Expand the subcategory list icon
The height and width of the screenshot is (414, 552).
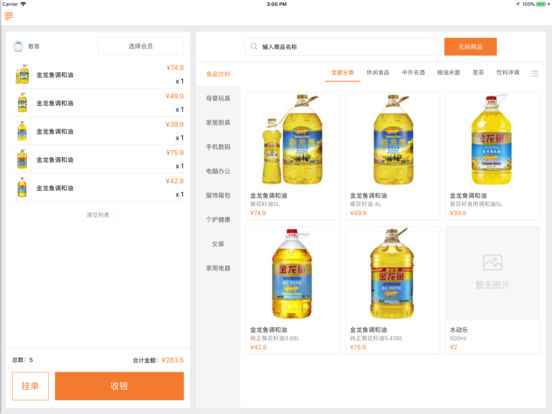coord(534,73)
